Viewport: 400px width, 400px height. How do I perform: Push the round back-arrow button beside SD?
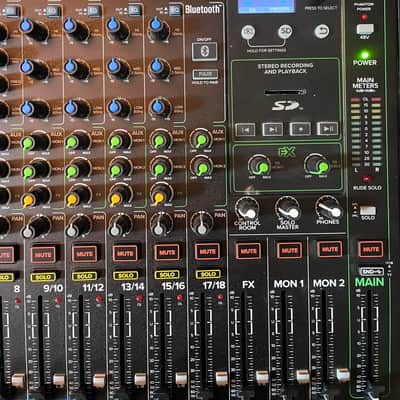(321, 31)
